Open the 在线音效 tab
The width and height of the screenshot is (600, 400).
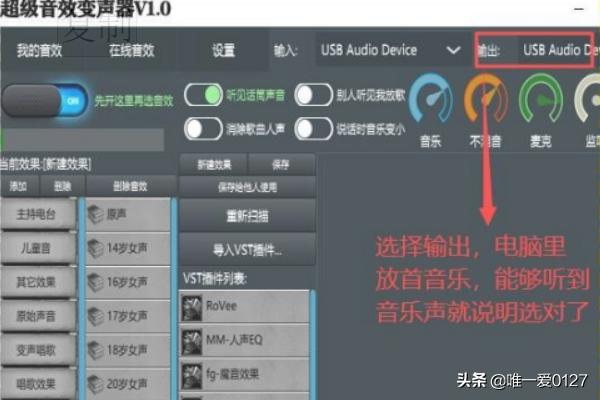click(x=132, y=50)
